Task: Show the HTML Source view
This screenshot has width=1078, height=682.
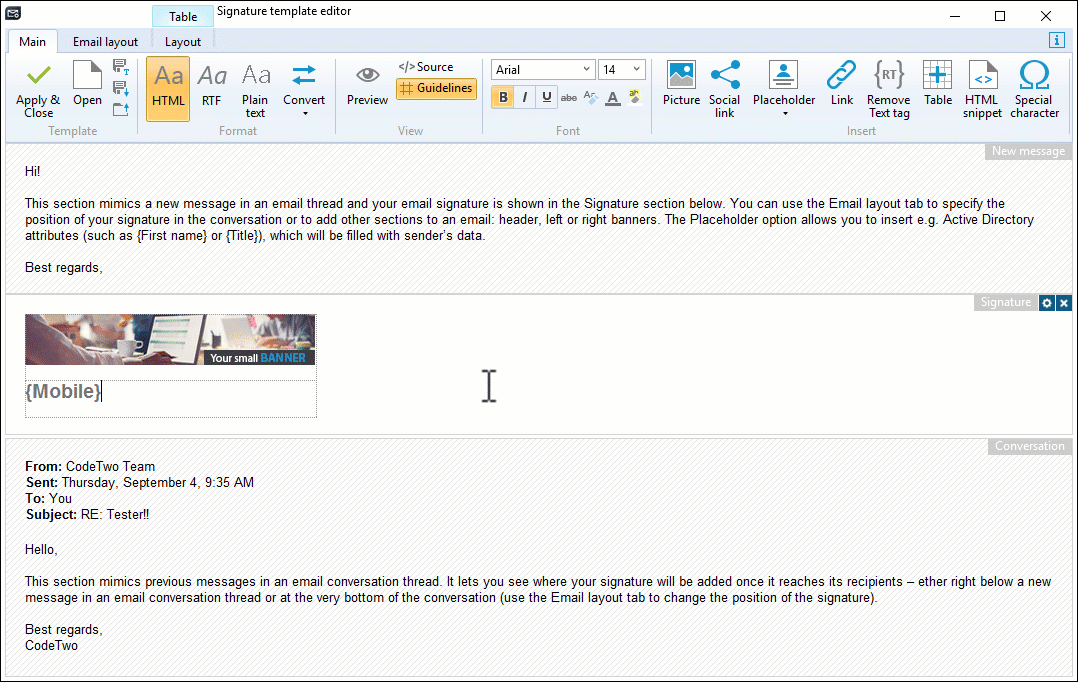Action: point(426,67)
